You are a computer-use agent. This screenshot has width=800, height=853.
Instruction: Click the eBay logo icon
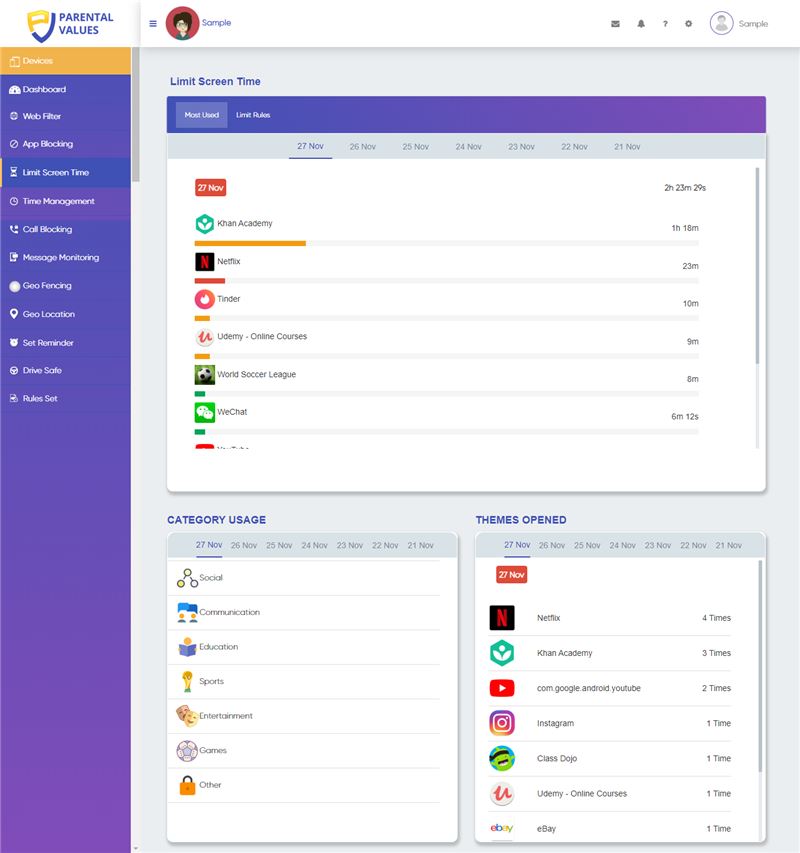502,828
